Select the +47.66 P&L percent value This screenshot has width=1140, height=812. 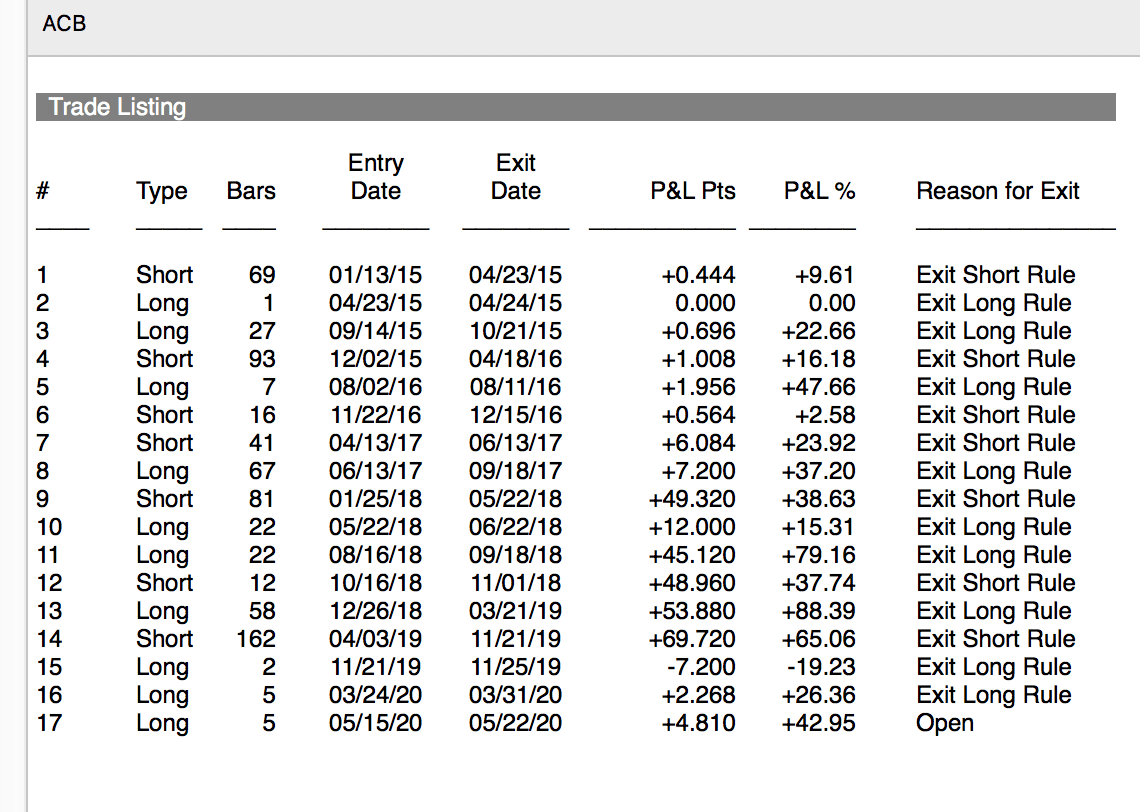tap(821, 387)
